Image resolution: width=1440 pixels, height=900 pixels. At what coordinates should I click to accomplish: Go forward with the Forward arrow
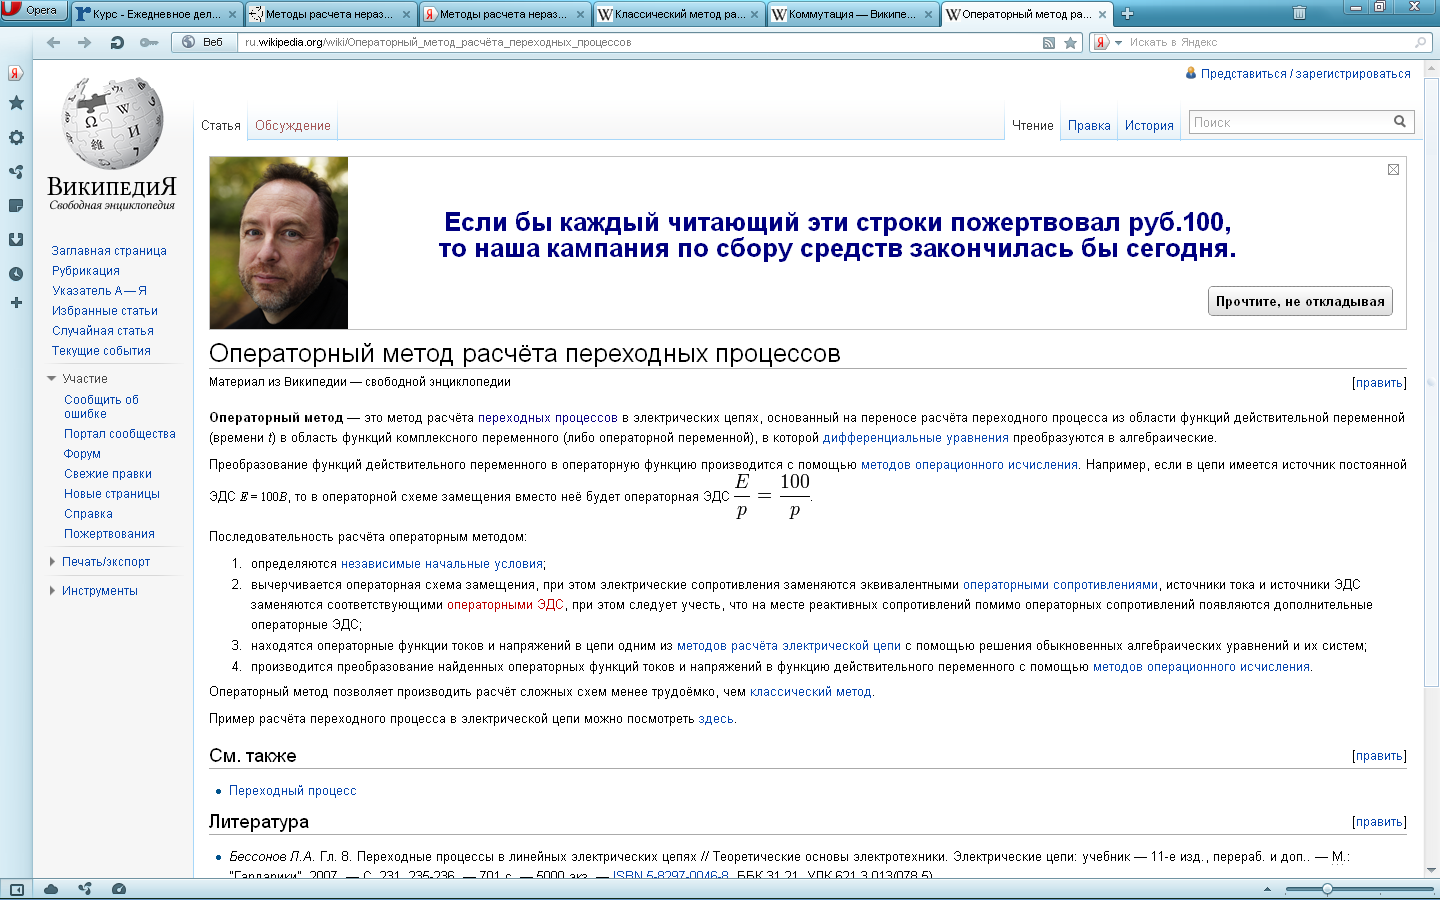click(x=85, y=42)
